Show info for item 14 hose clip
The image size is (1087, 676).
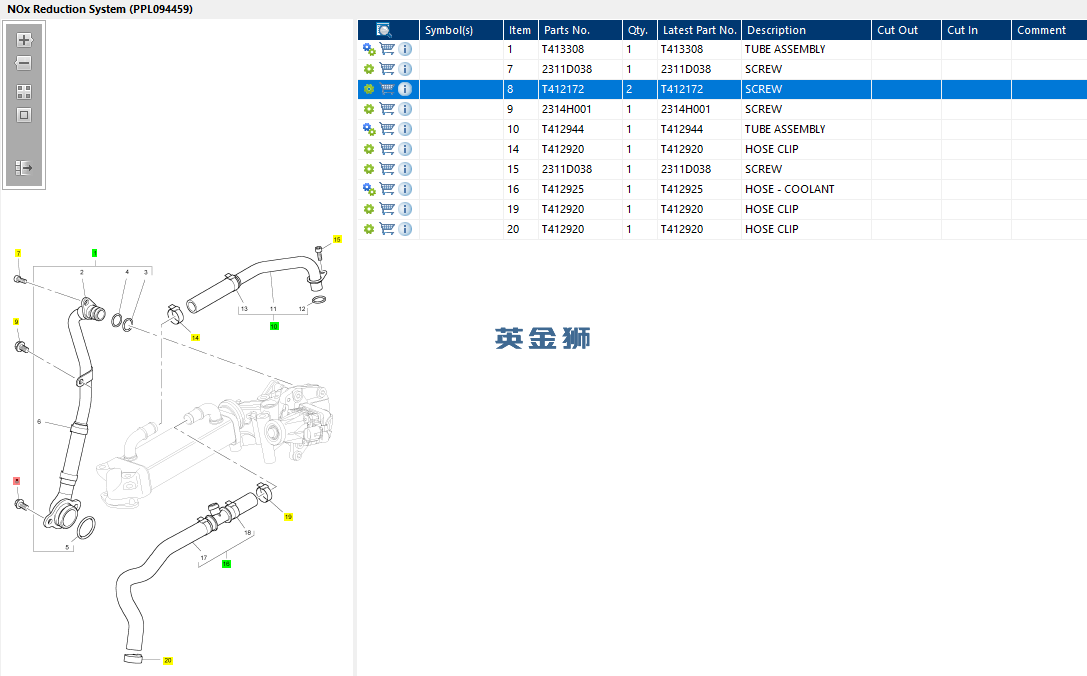[406, 149]
